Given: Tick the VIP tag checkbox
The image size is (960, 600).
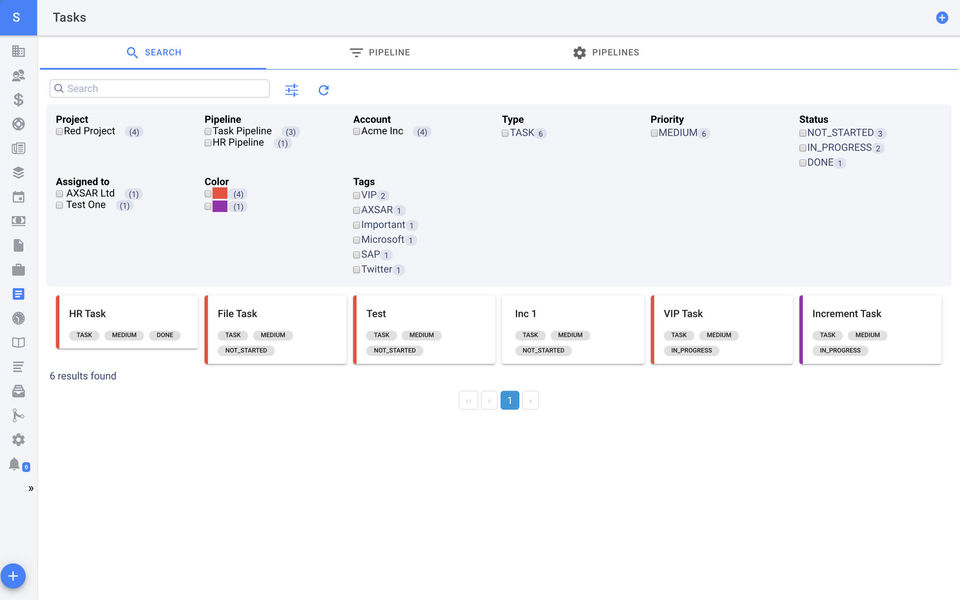Looking at the screenshot, I should tap(357, 196).
